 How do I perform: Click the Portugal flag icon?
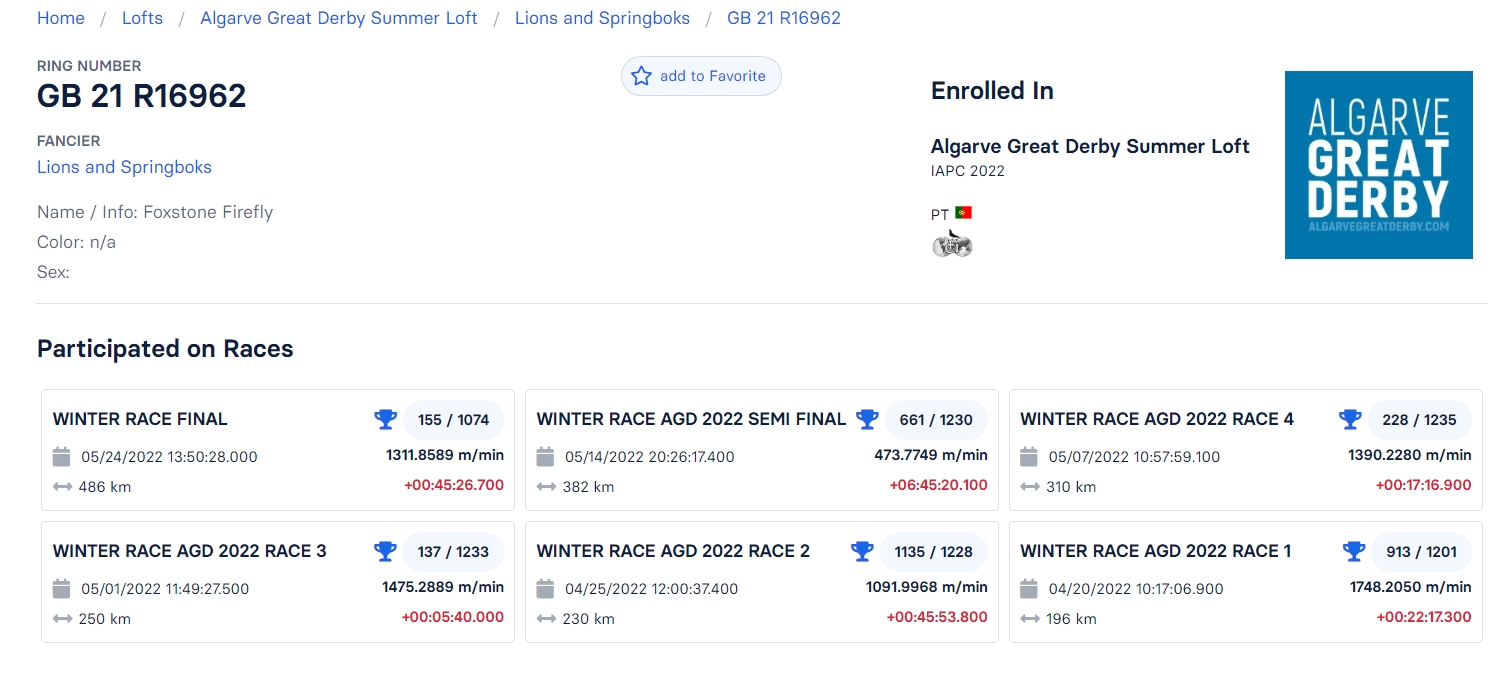(x=963, y=213)
